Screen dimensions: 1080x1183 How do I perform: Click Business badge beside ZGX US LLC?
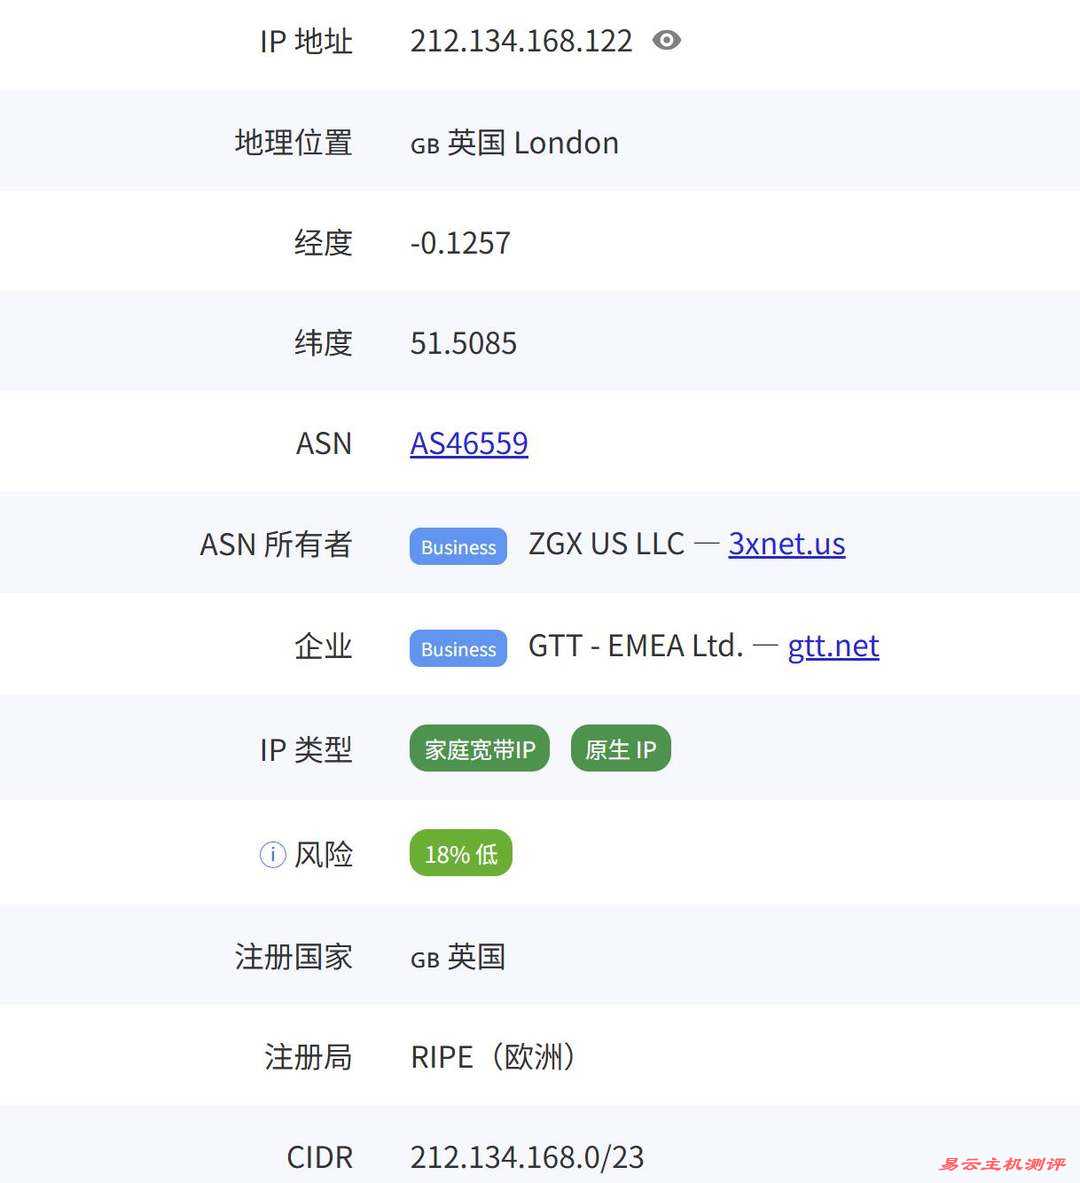tap(458, 546)
